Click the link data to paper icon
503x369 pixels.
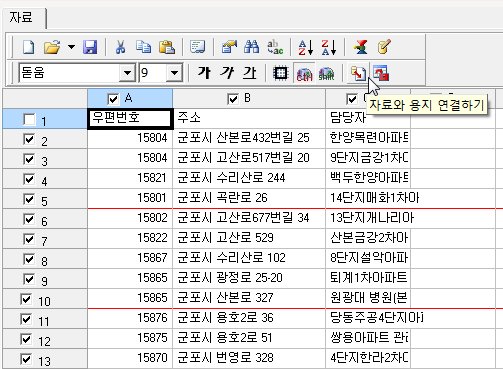coord(358,73)
